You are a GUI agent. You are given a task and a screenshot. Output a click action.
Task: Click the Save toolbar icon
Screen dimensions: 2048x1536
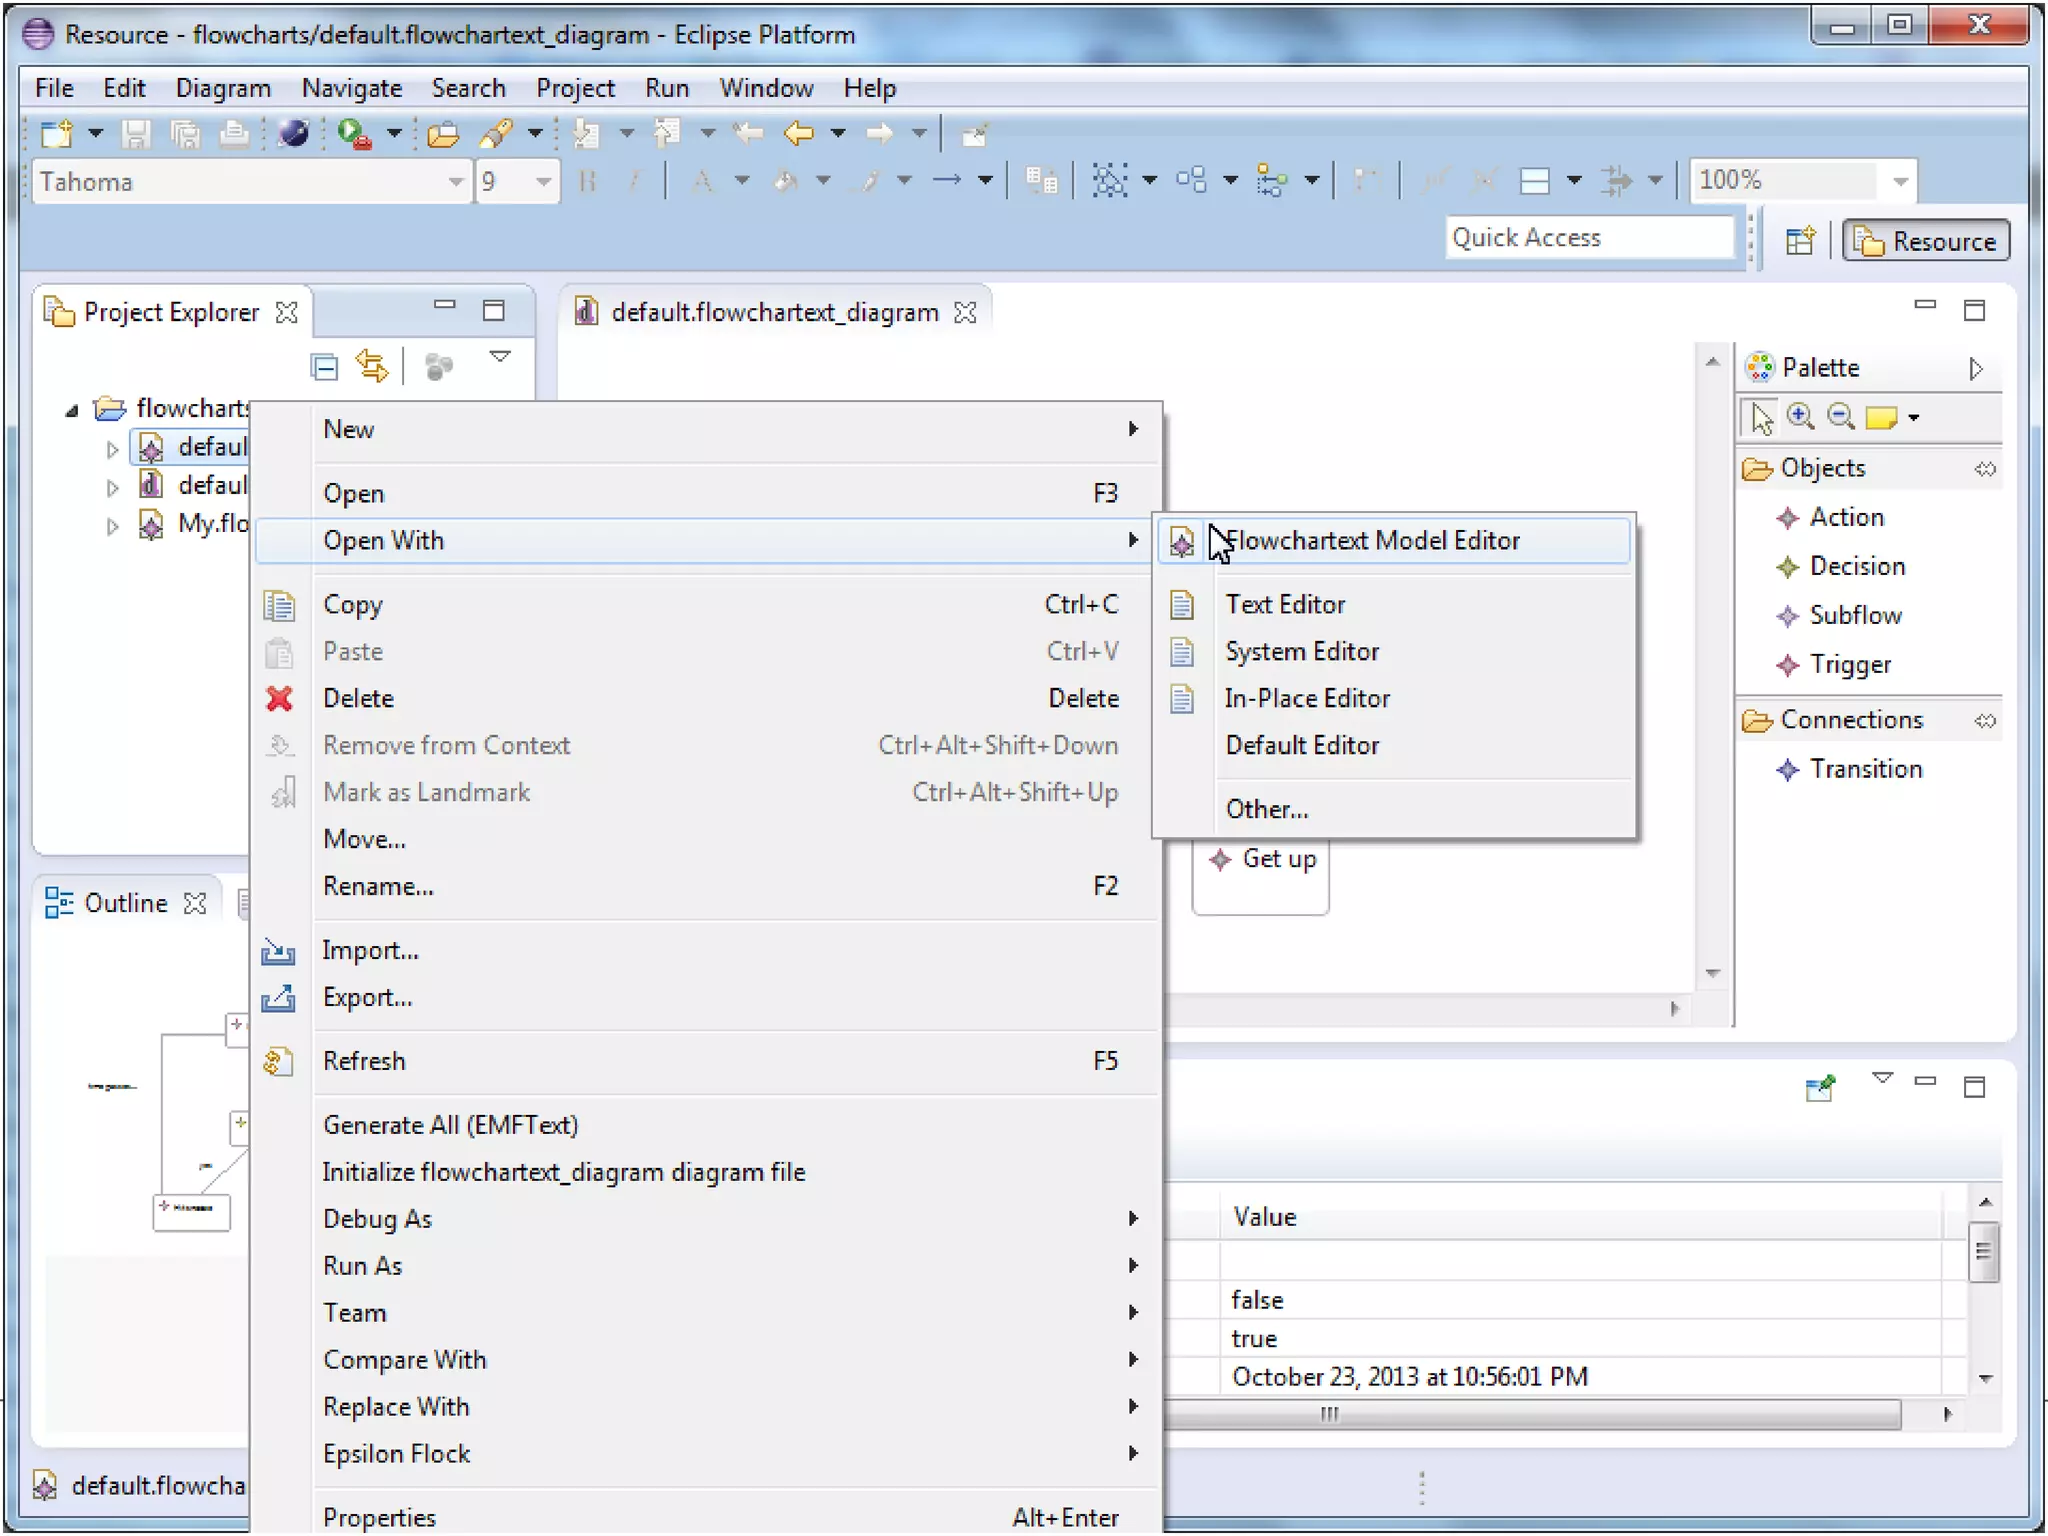point(136,133)
